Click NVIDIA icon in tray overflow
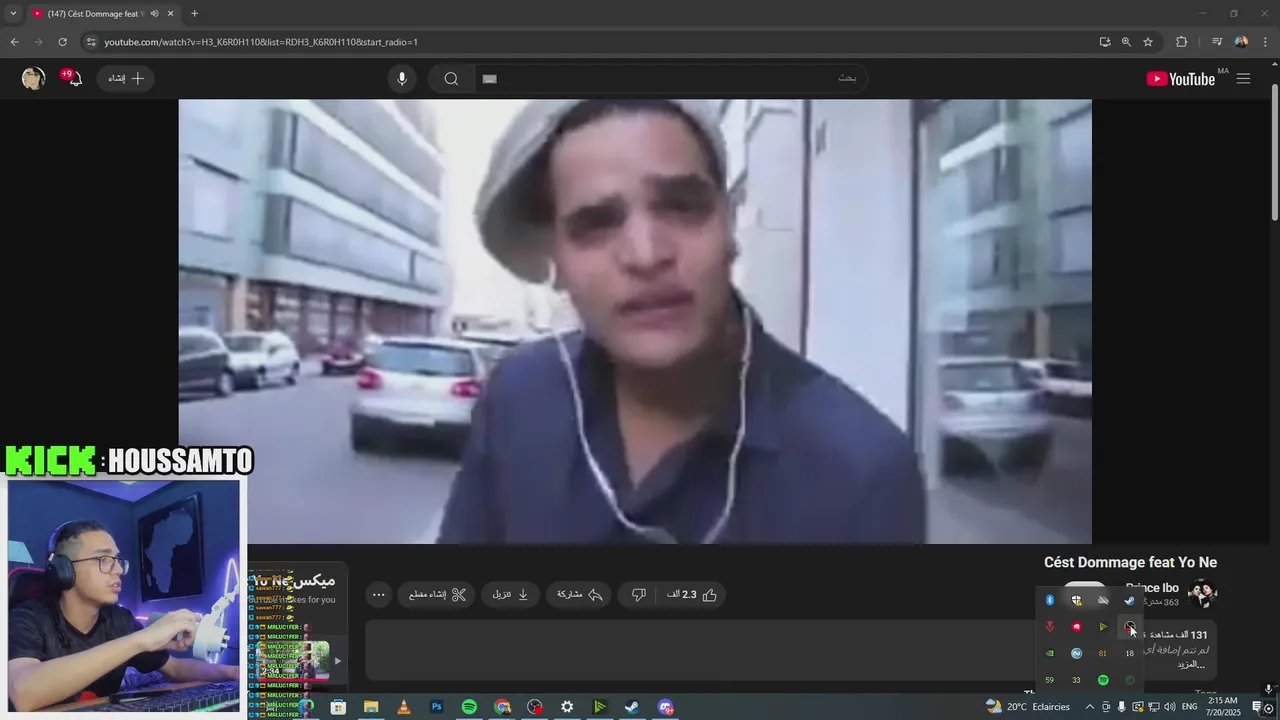This screenshot has height=720, width=1280. 1050,653
